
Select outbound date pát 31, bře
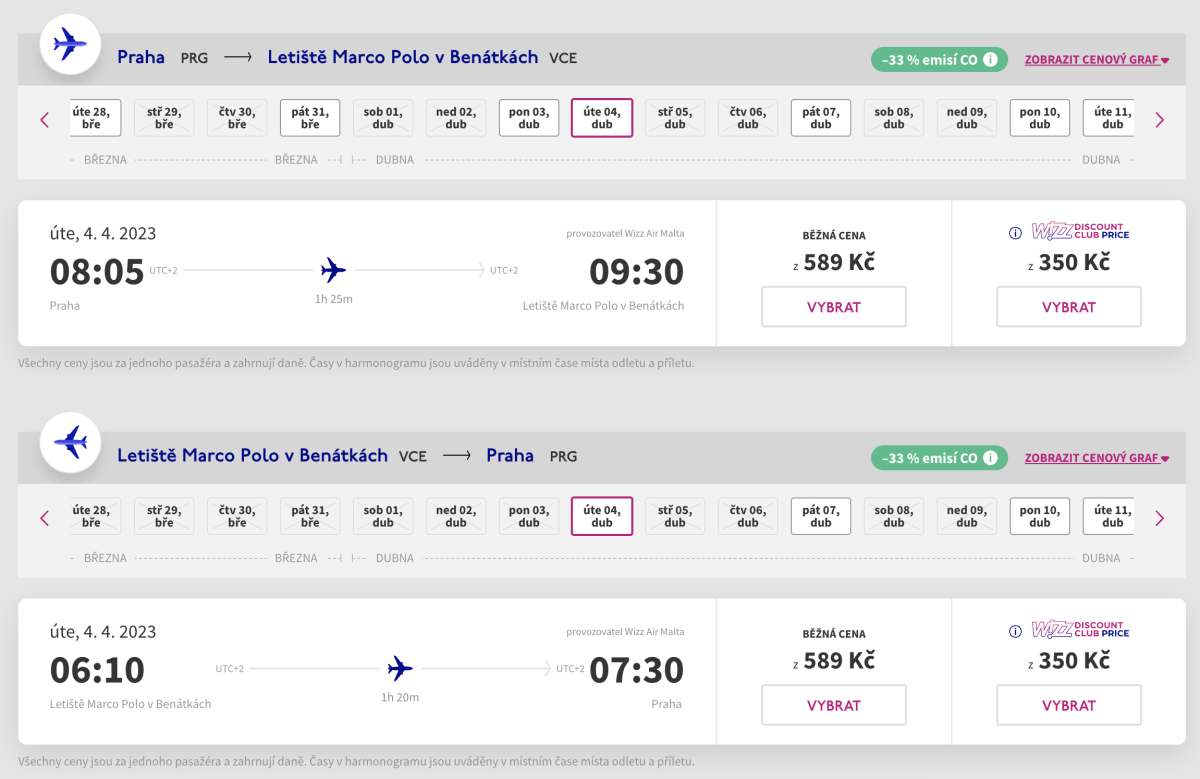[310, 118]
